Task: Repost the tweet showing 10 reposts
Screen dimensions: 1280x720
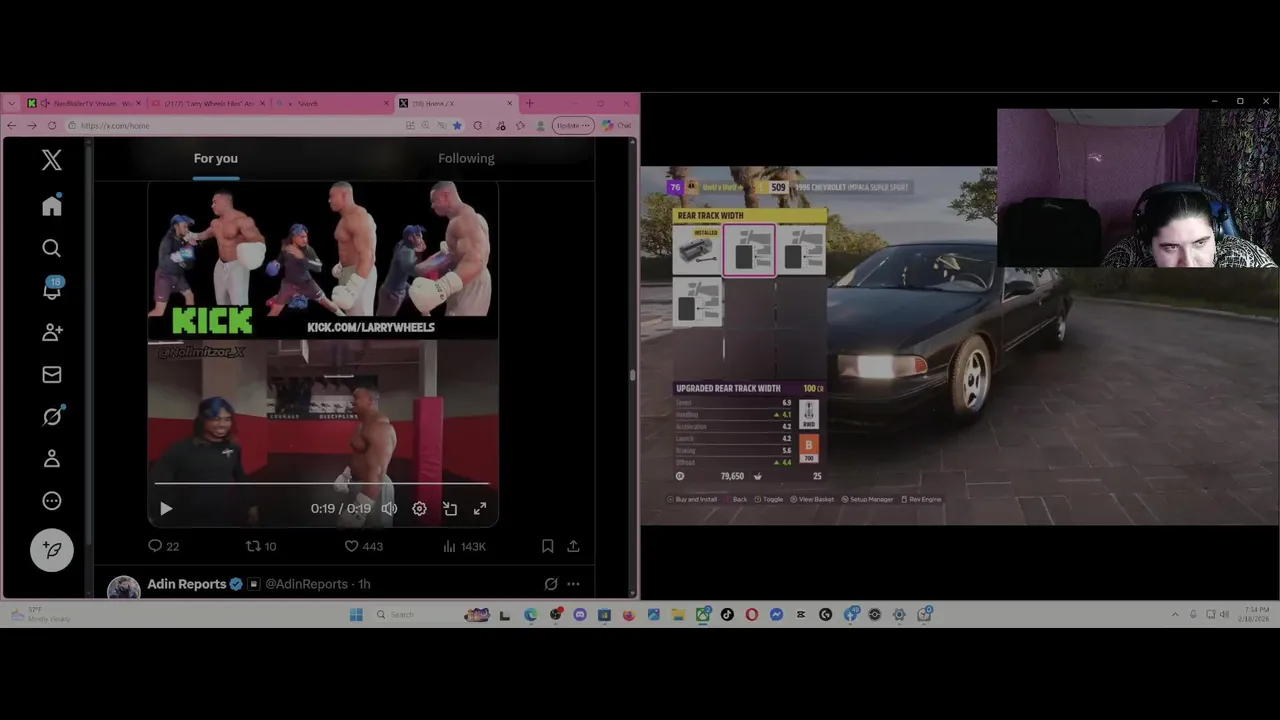Action: pos(261,546)
